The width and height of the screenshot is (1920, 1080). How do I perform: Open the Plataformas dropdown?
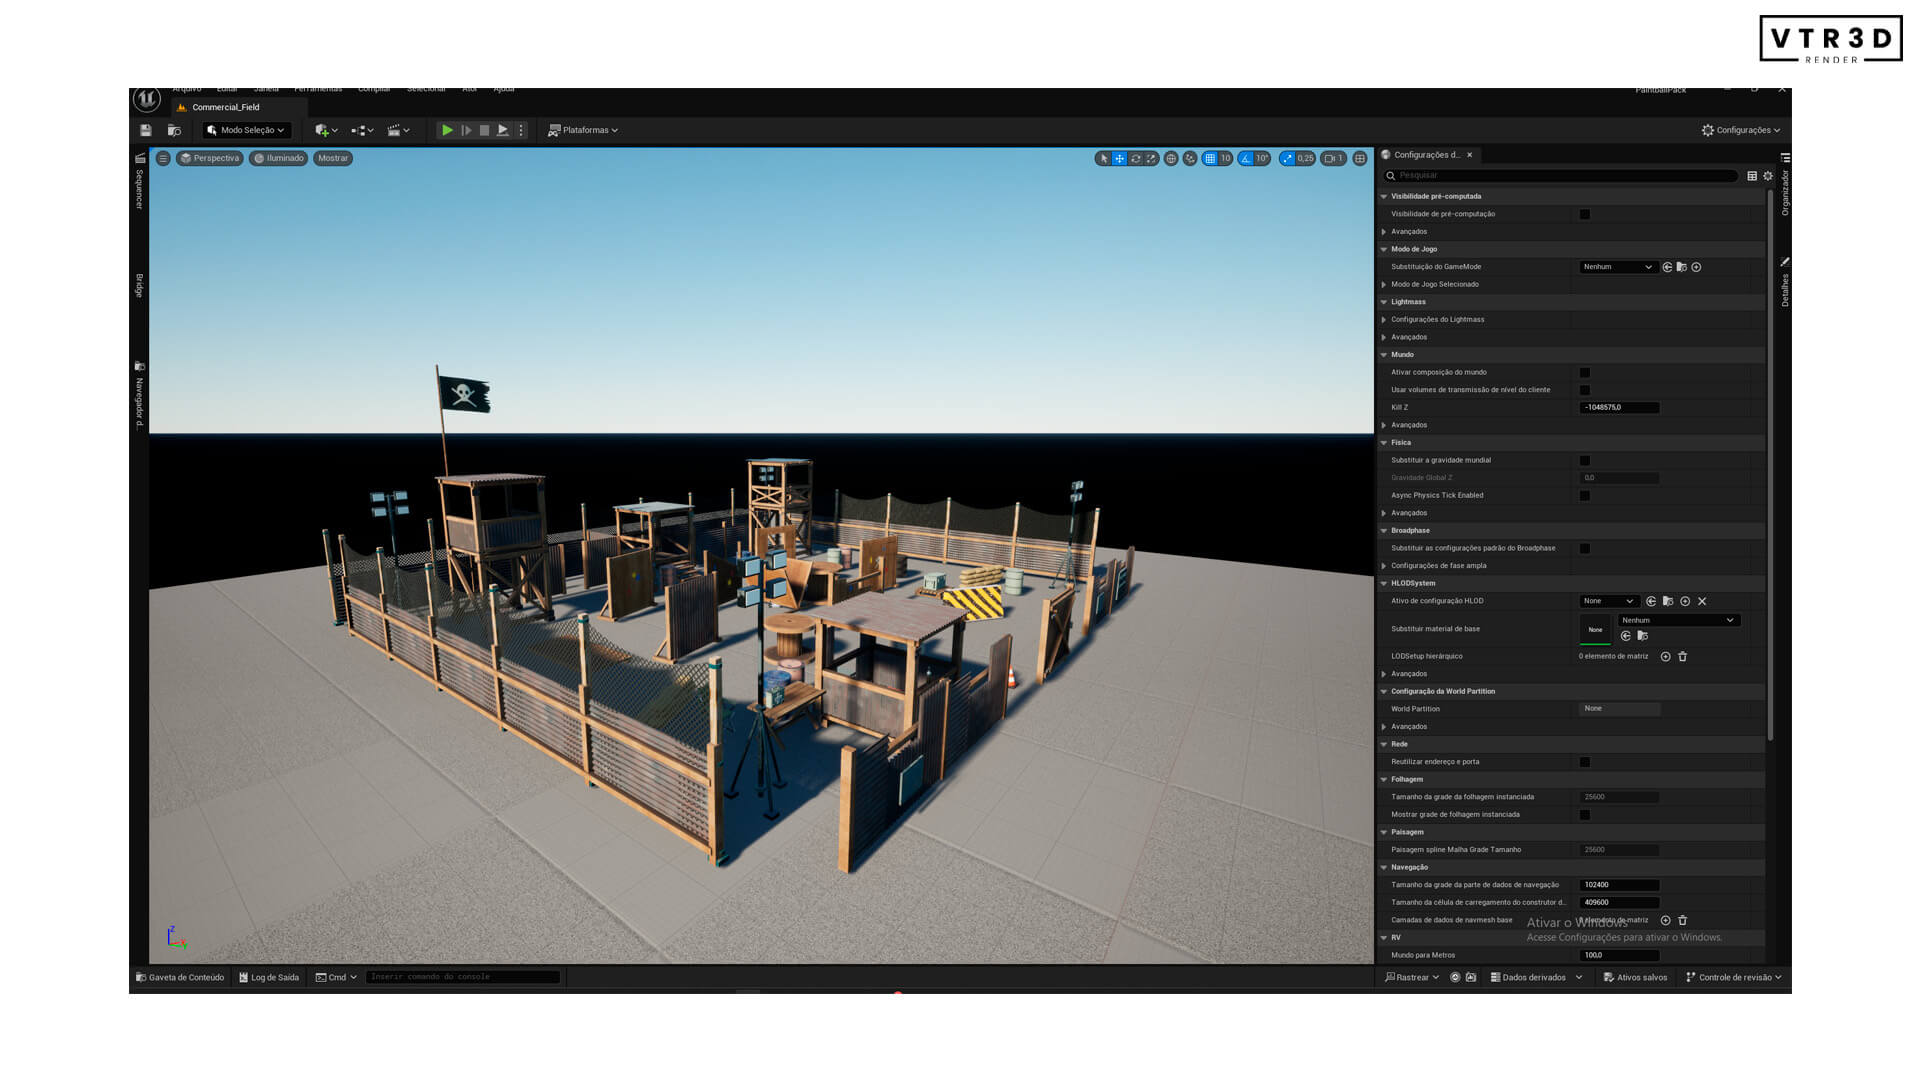pos(583,130)
